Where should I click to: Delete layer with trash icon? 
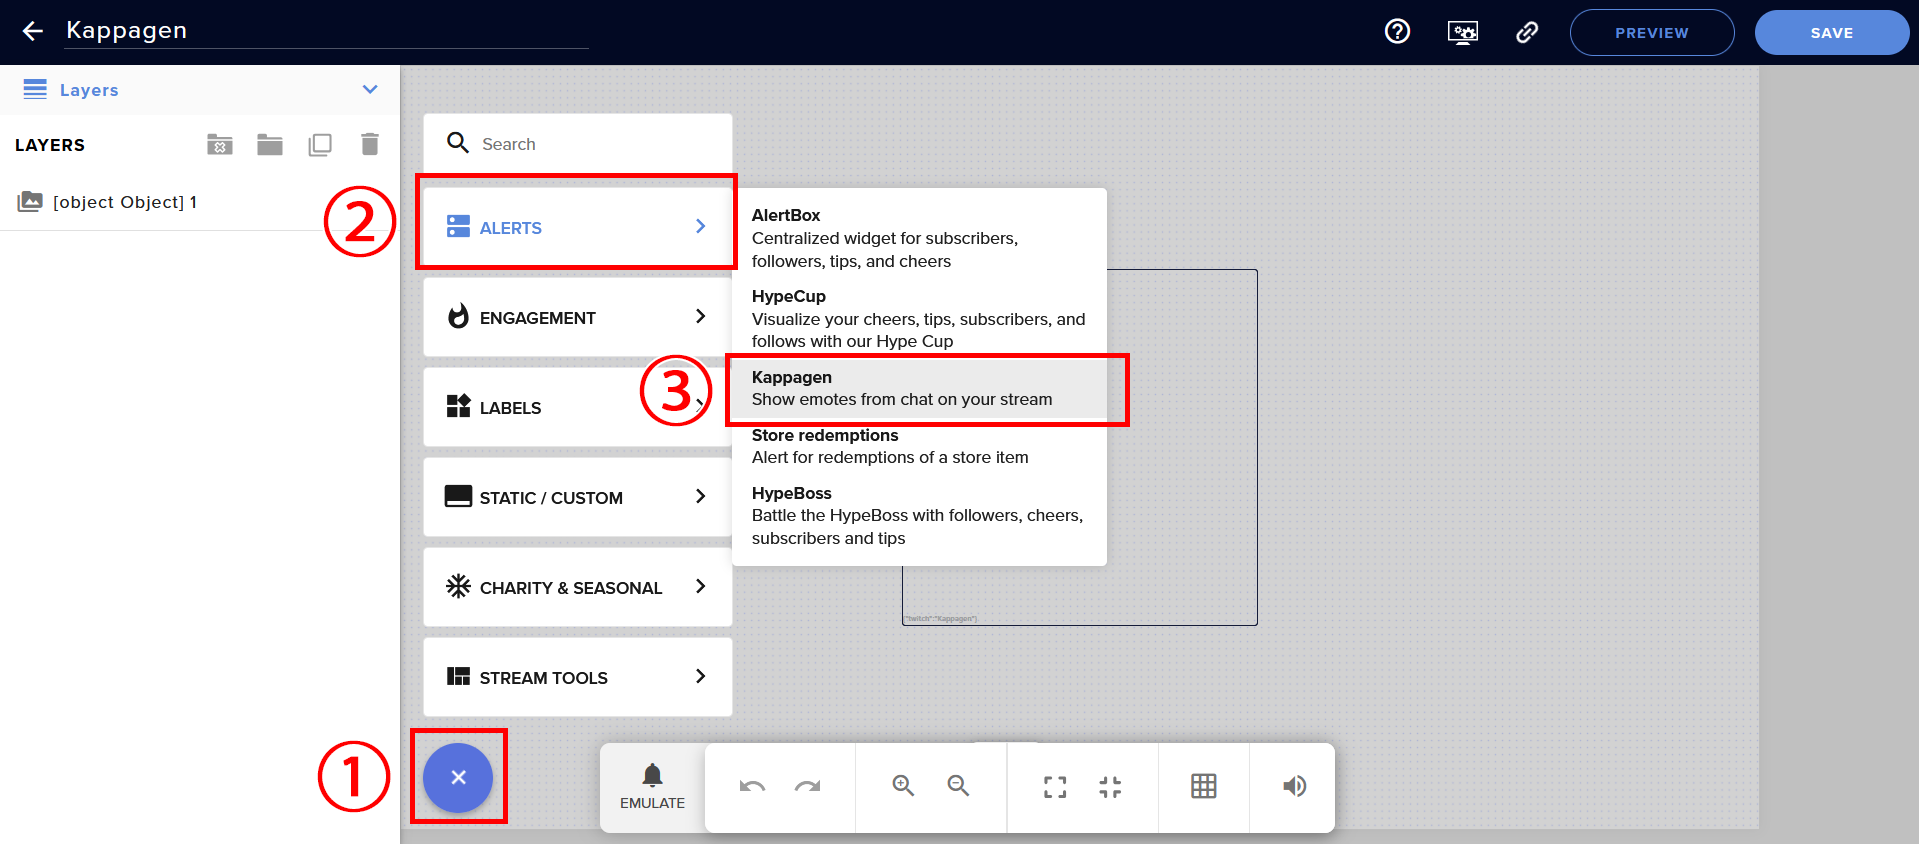(x=370, y=145)
